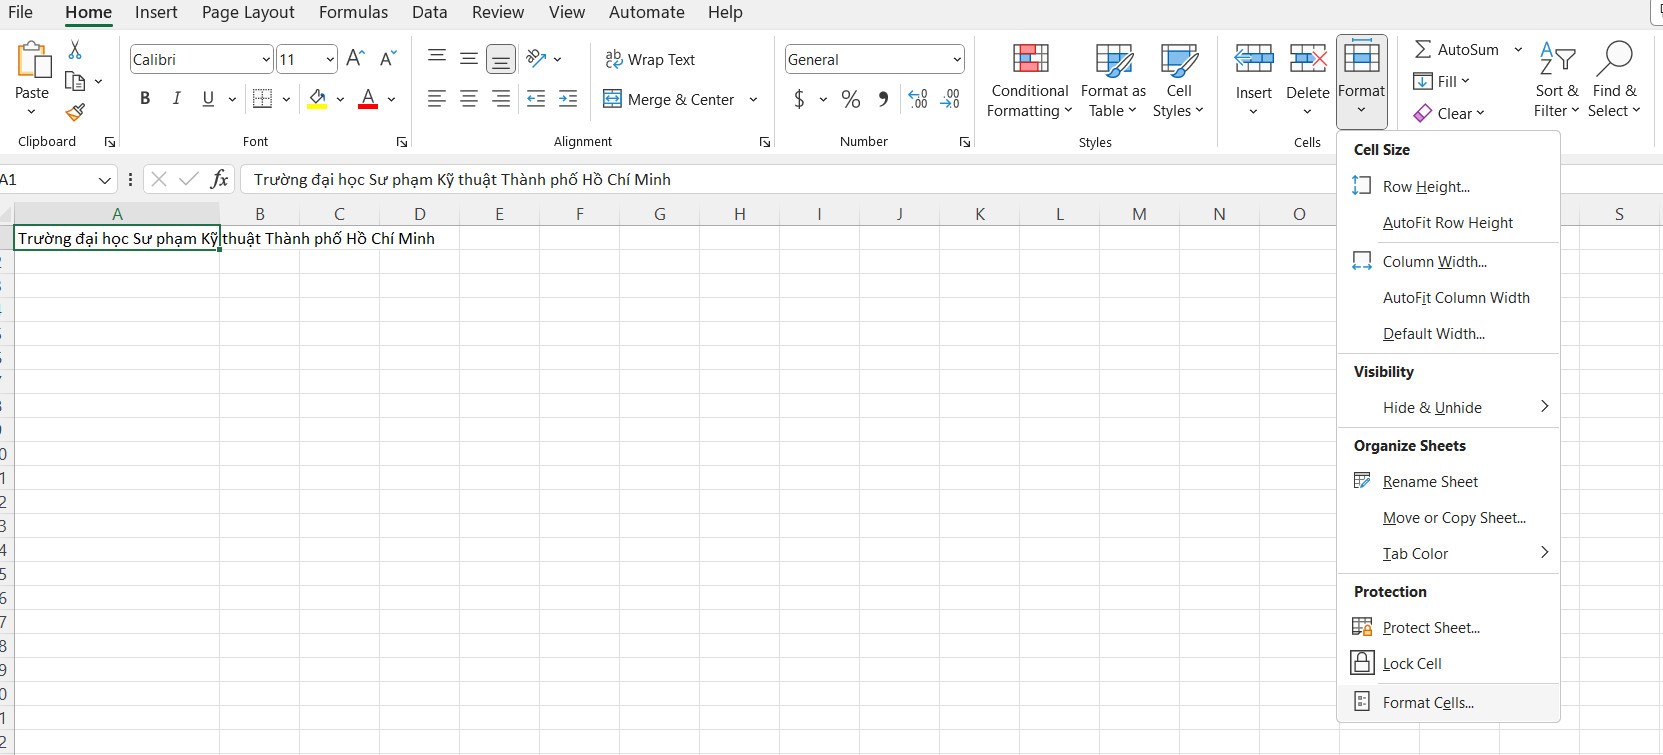Click the Delete cells icon

(x=1308, y=60)
